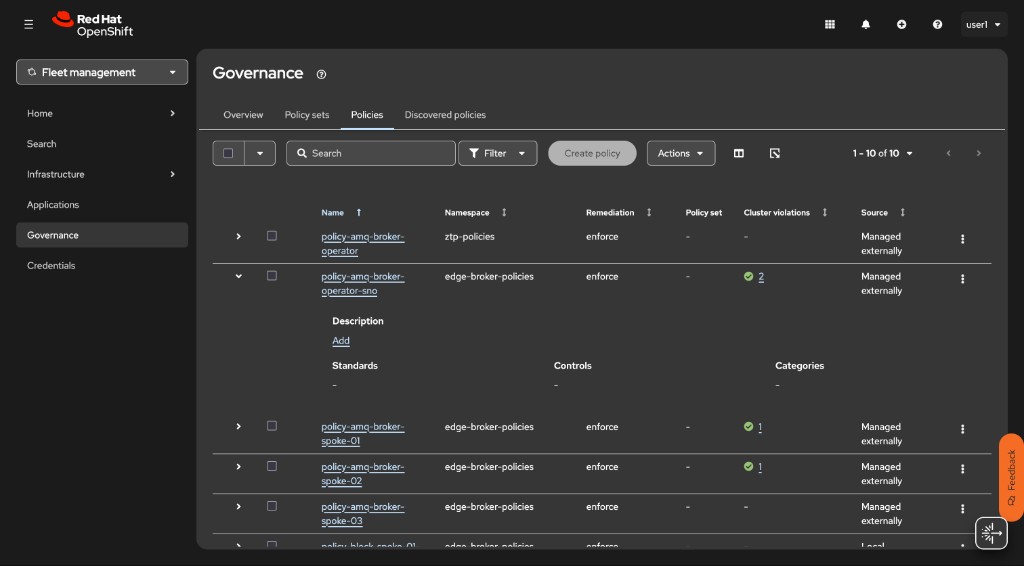Open the manage columns icon
This screenshot has height=566, width=1024.
[739, 153]
